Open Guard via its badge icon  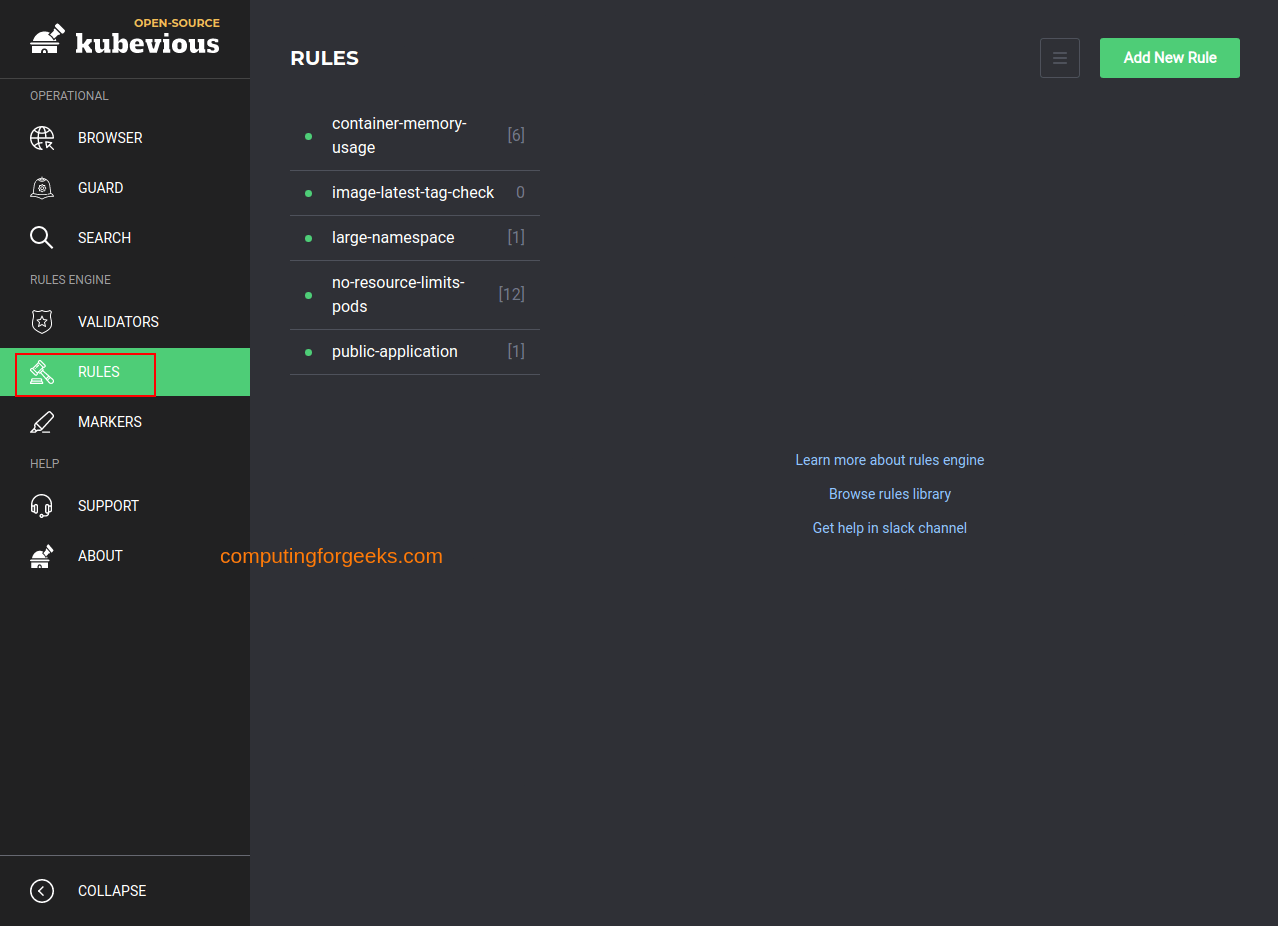click(42, 188)
